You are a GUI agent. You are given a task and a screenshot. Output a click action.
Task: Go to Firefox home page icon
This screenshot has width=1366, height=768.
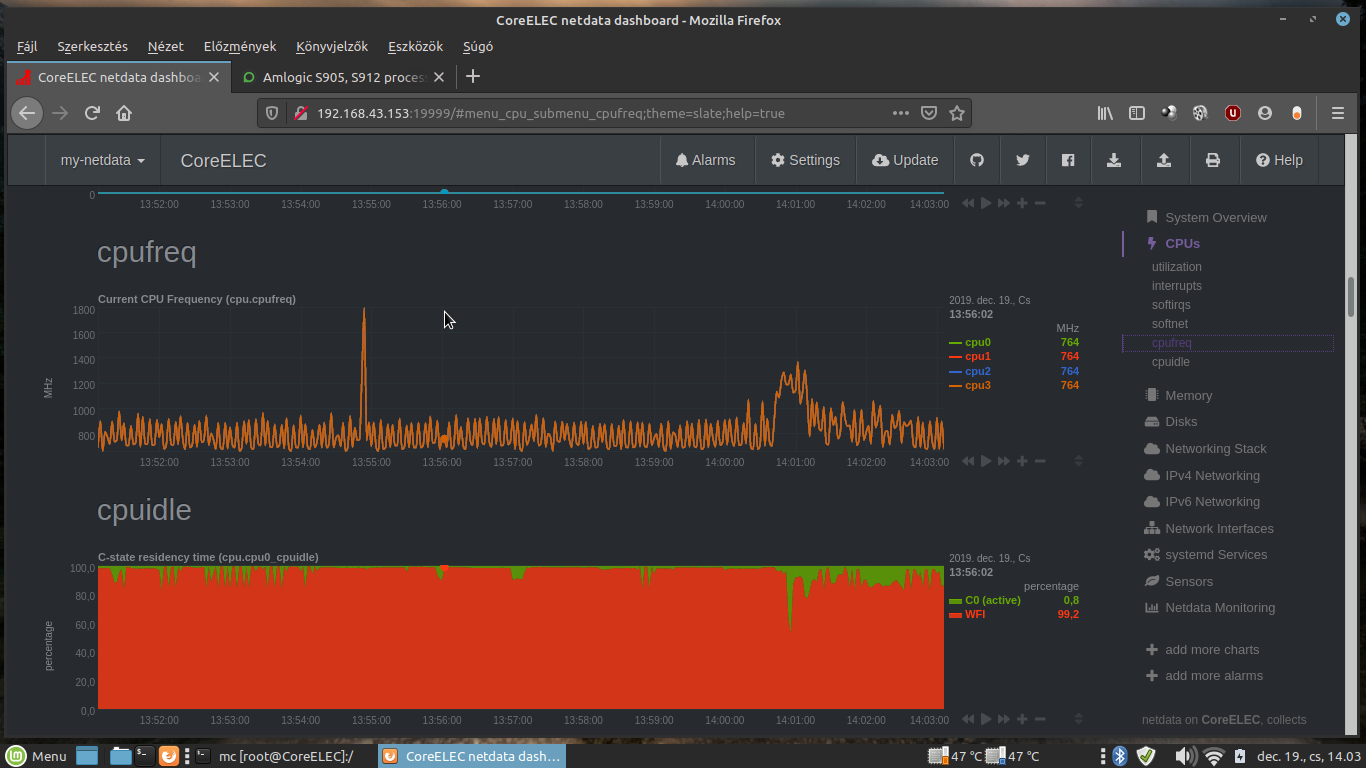pyautogui.click(x=124, y=113)
